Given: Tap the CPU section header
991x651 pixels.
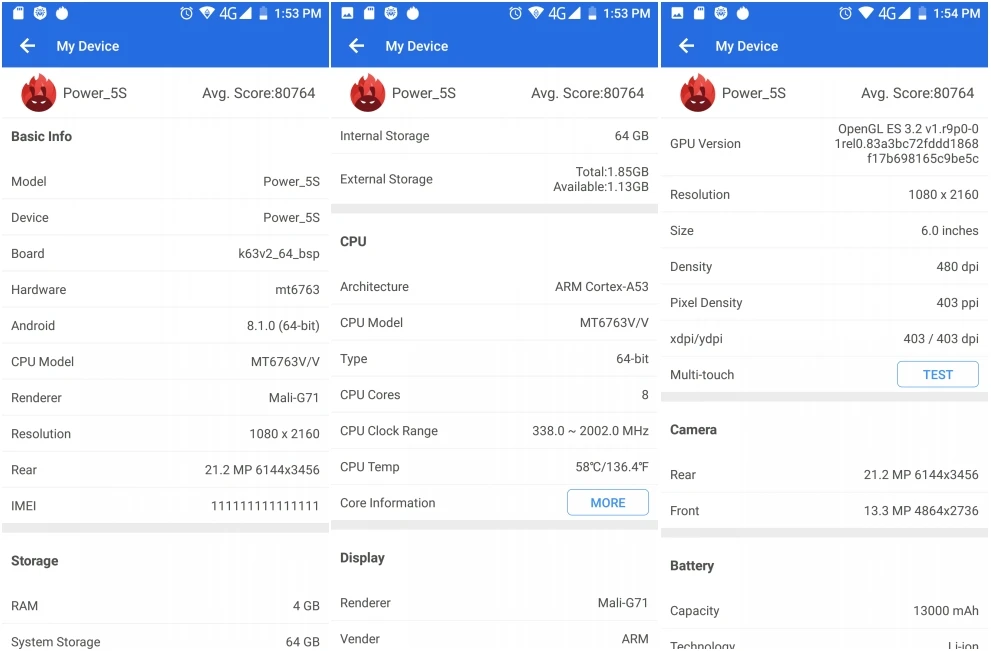Looking at the screenshot, I should [x=353, y=241].
